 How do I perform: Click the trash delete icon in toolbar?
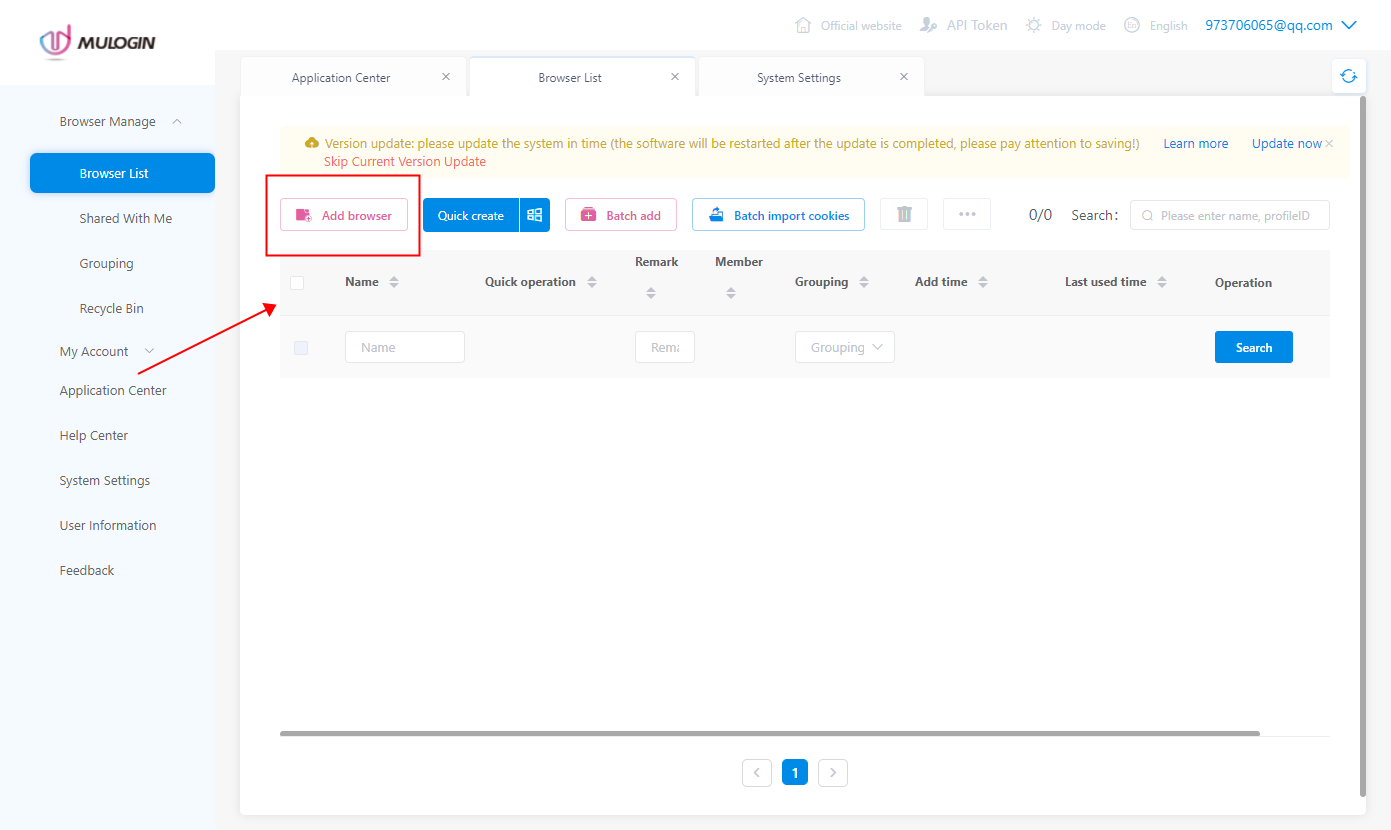click(x=904, y=214)
